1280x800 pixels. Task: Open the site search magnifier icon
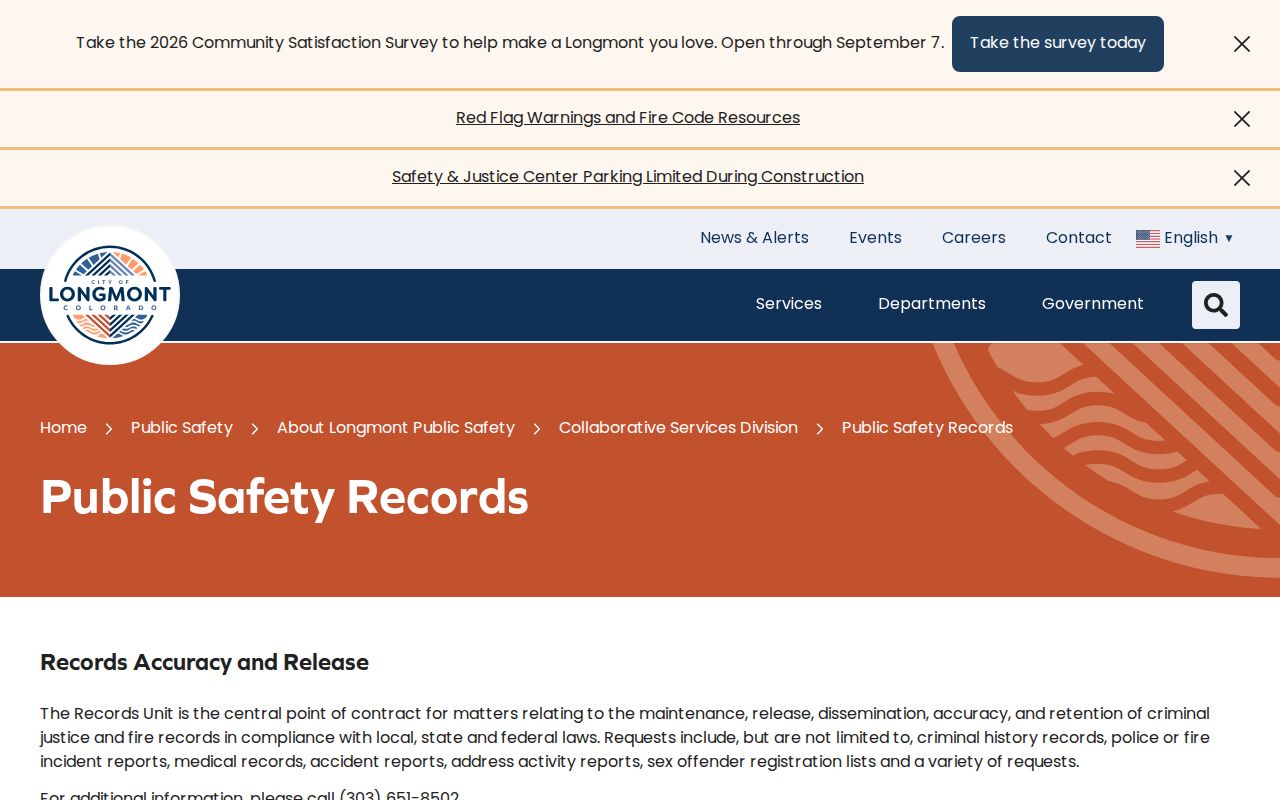coord(1216,305)
